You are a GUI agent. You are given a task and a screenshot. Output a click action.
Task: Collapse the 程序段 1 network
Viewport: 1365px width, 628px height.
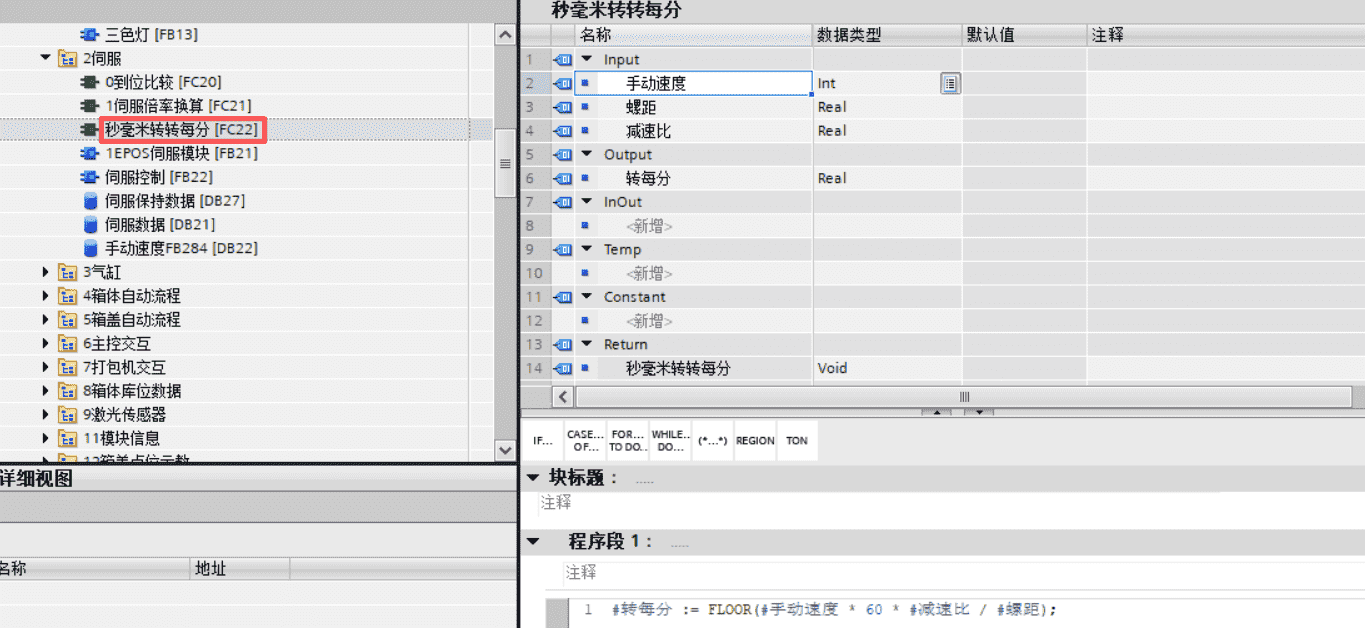[x=533, y=542]
